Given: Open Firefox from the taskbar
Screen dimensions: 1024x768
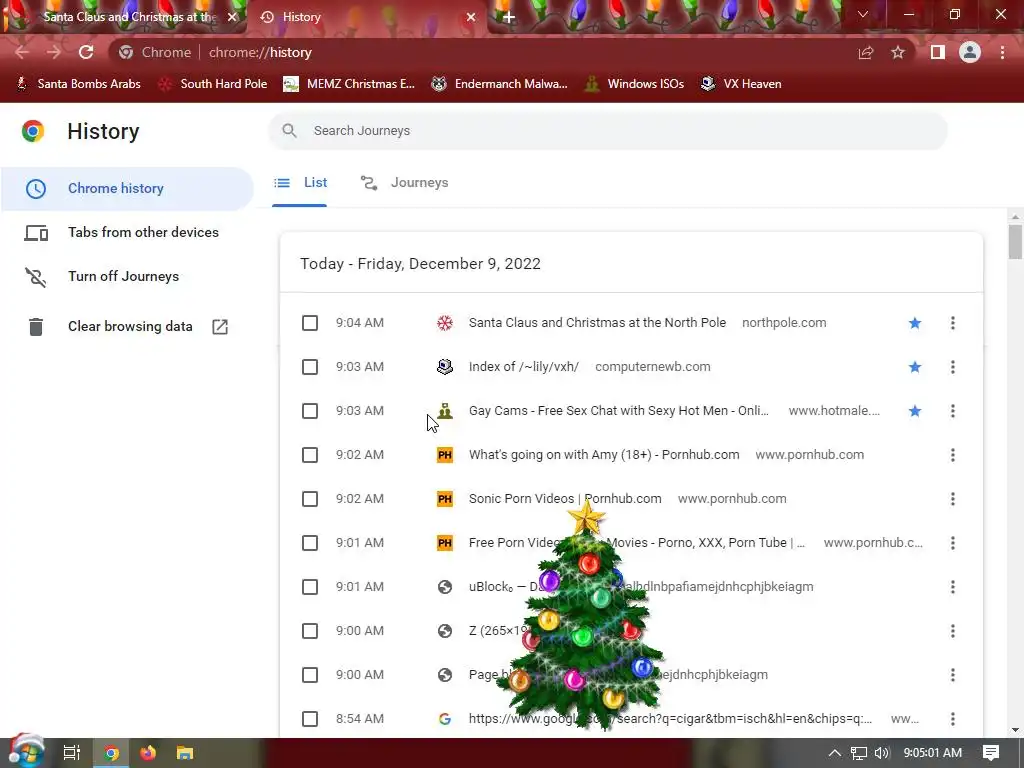Looking at the screenshot, I should tap(148, 753).
